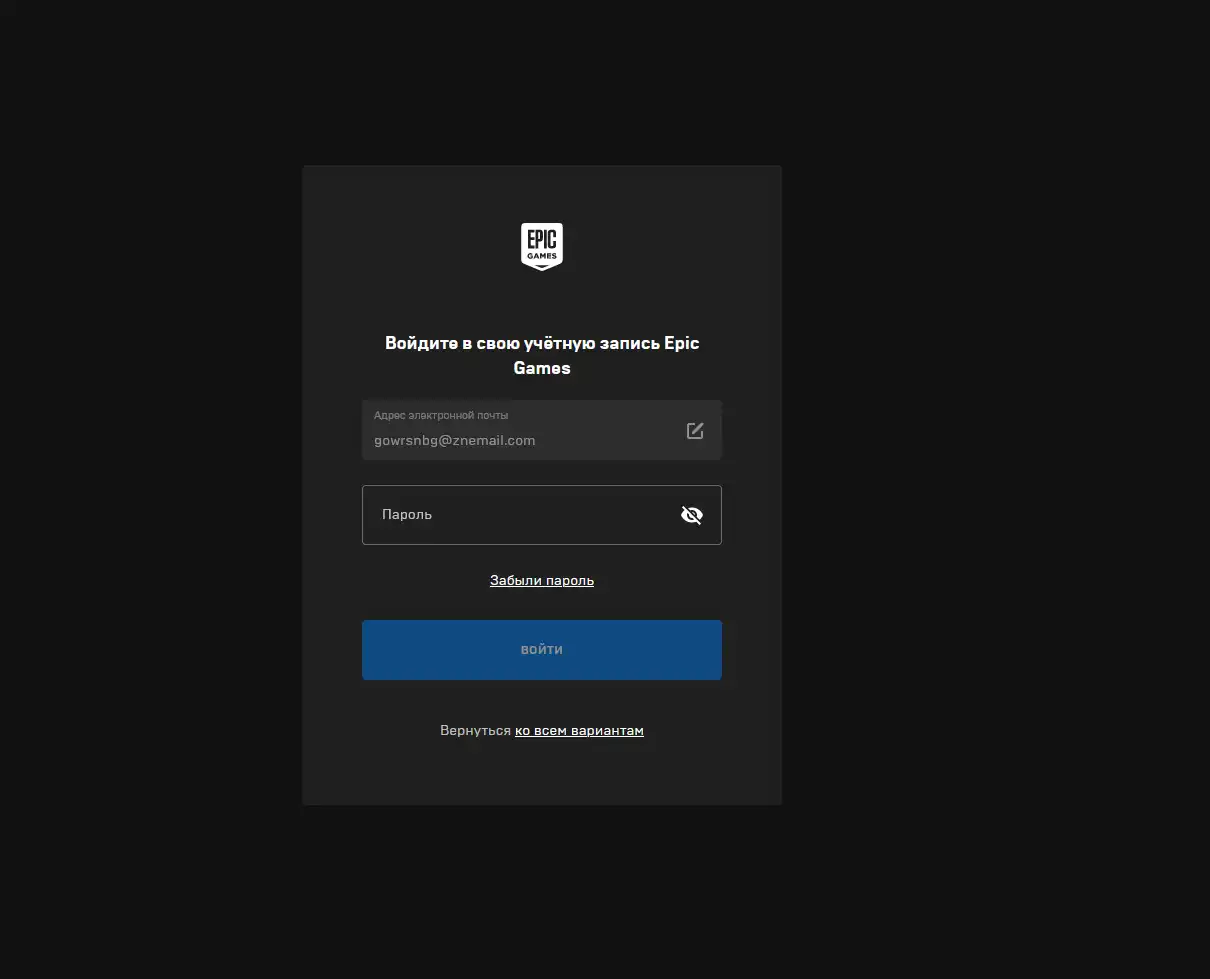Click the Пароль placeholder label
The image size is (1210, 979).
(407, 515)
